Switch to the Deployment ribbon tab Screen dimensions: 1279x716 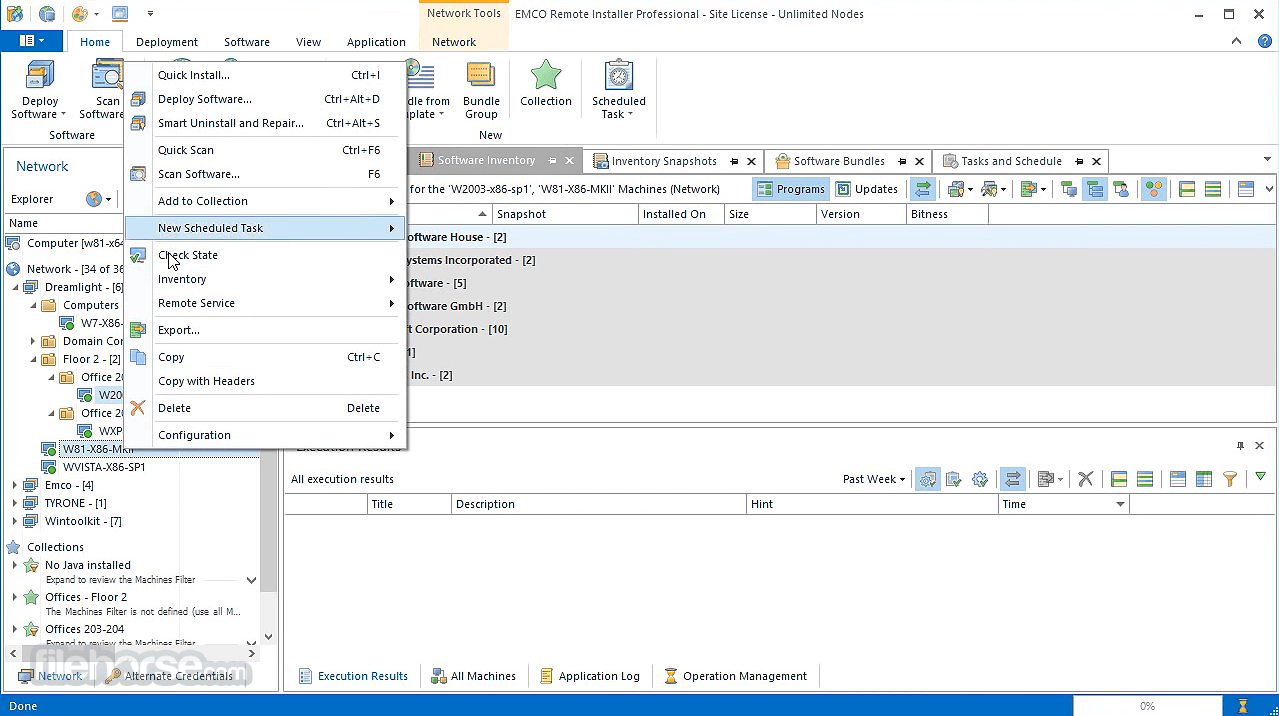(x=167, y=42)
